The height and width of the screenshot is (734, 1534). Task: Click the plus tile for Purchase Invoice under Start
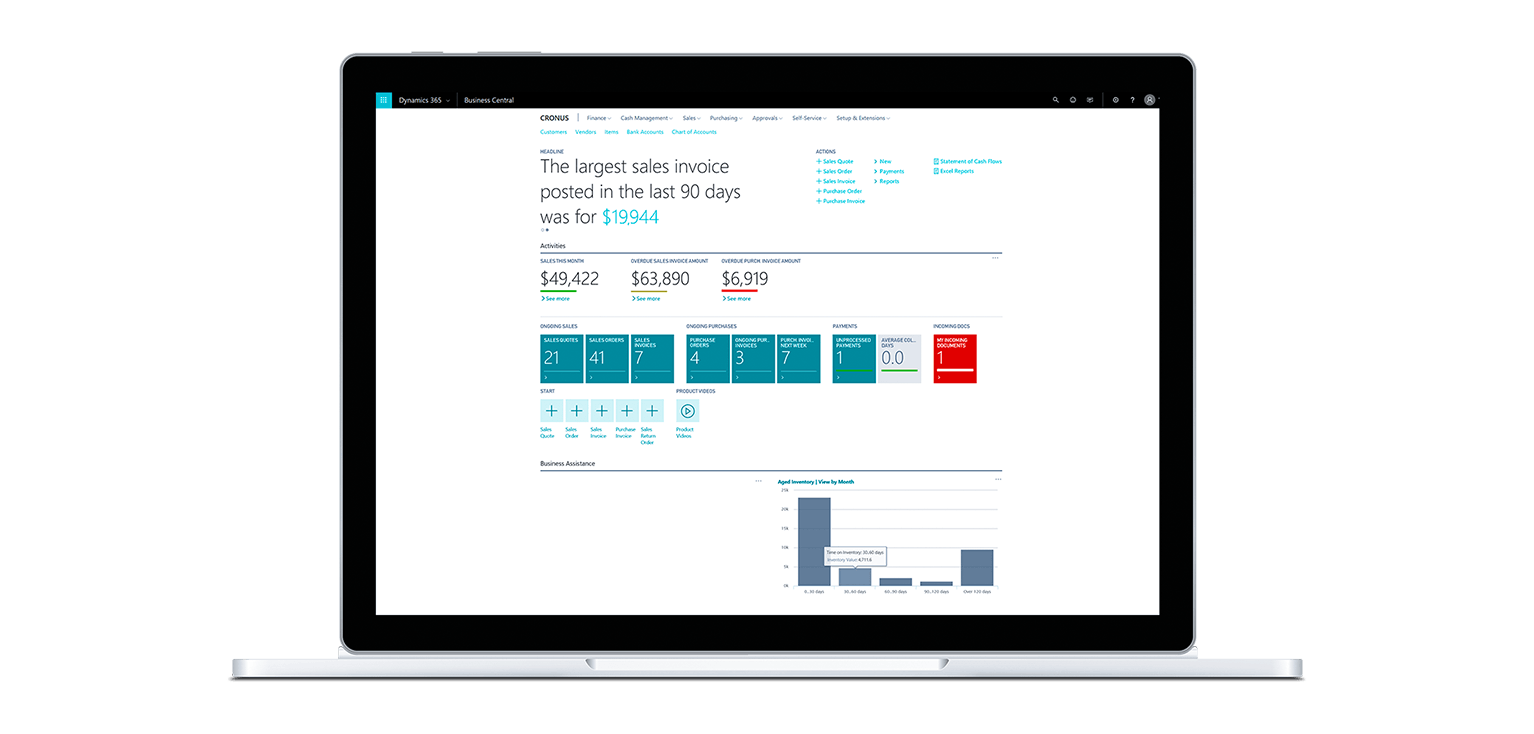[627, 411]
